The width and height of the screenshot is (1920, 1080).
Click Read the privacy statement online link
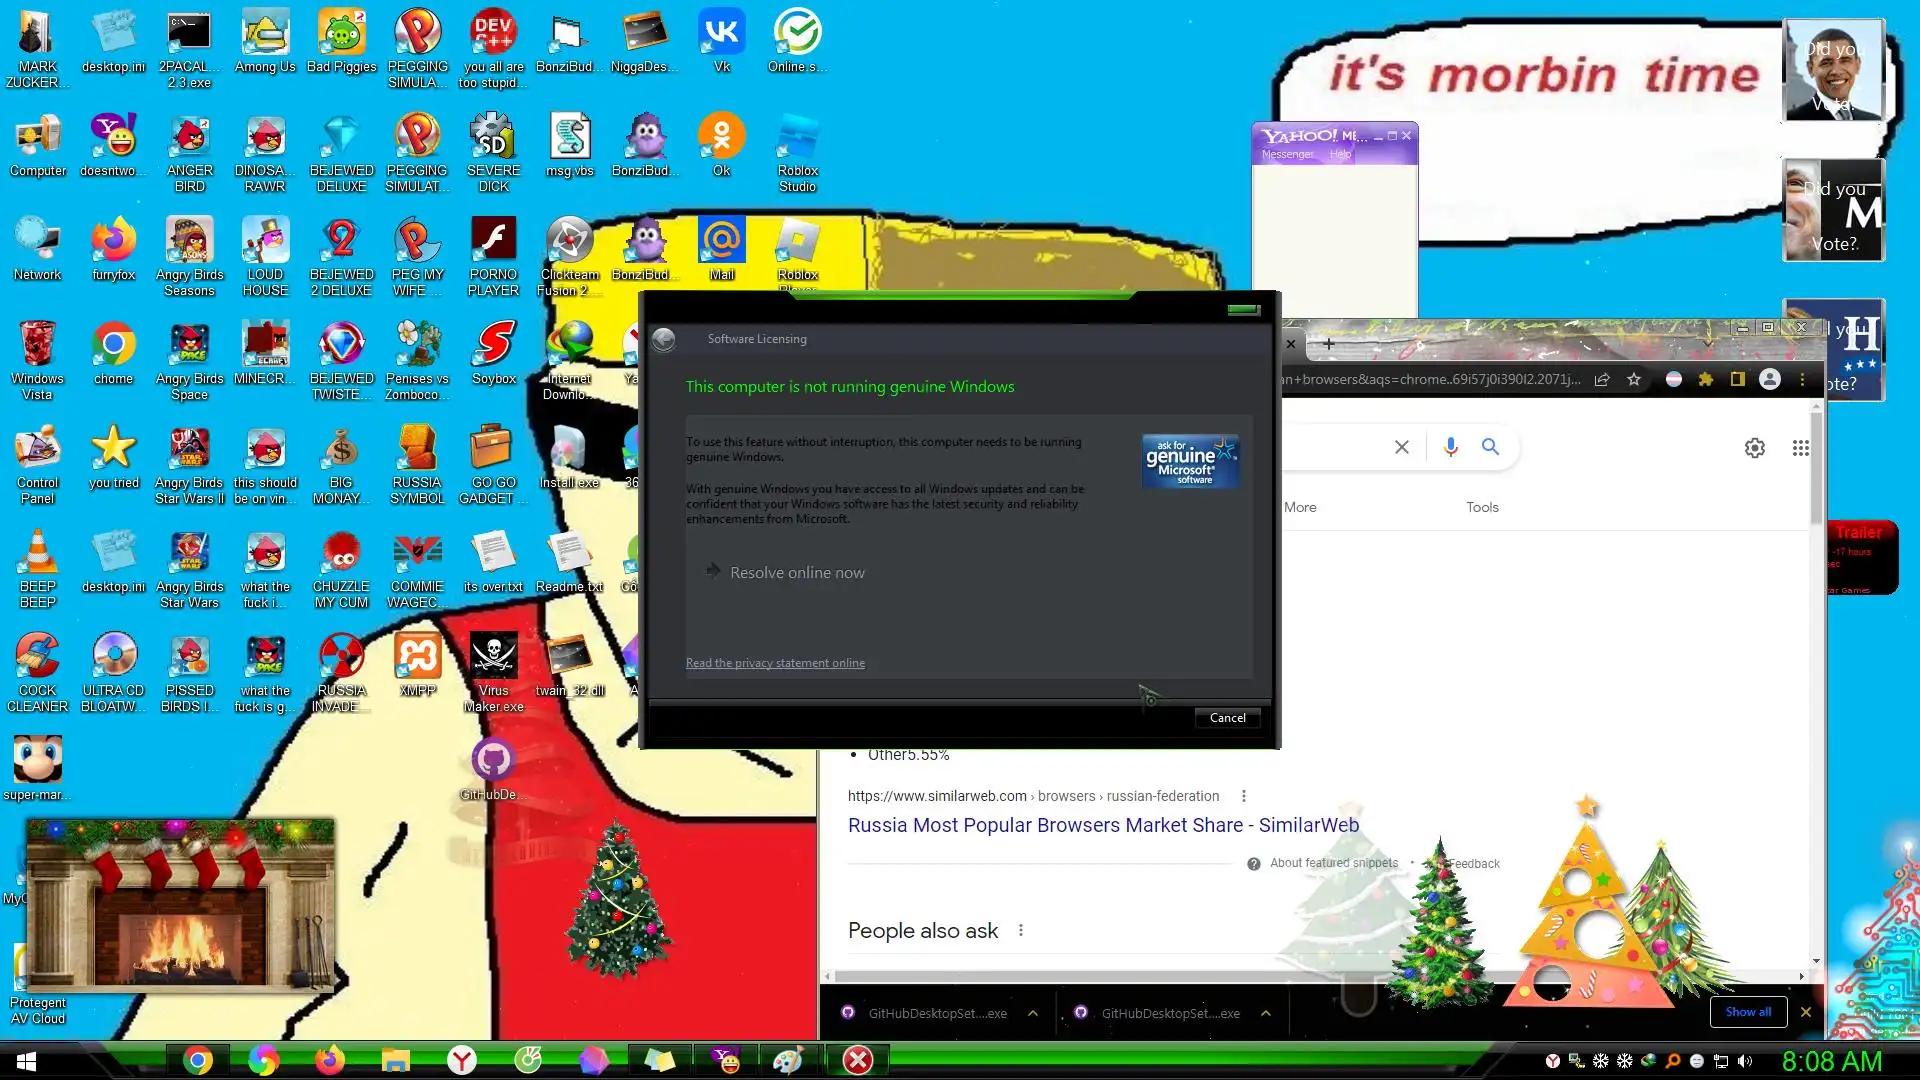coord(774,663)
